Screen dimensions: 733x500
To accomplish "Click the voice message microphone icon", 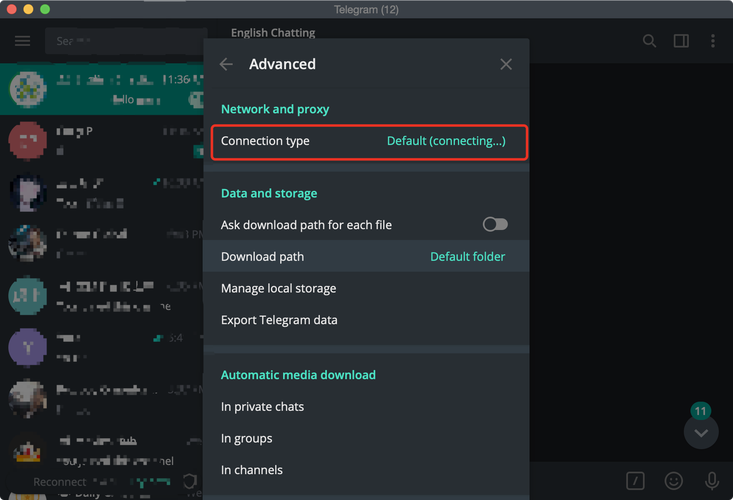I will (x=711, y=481).
